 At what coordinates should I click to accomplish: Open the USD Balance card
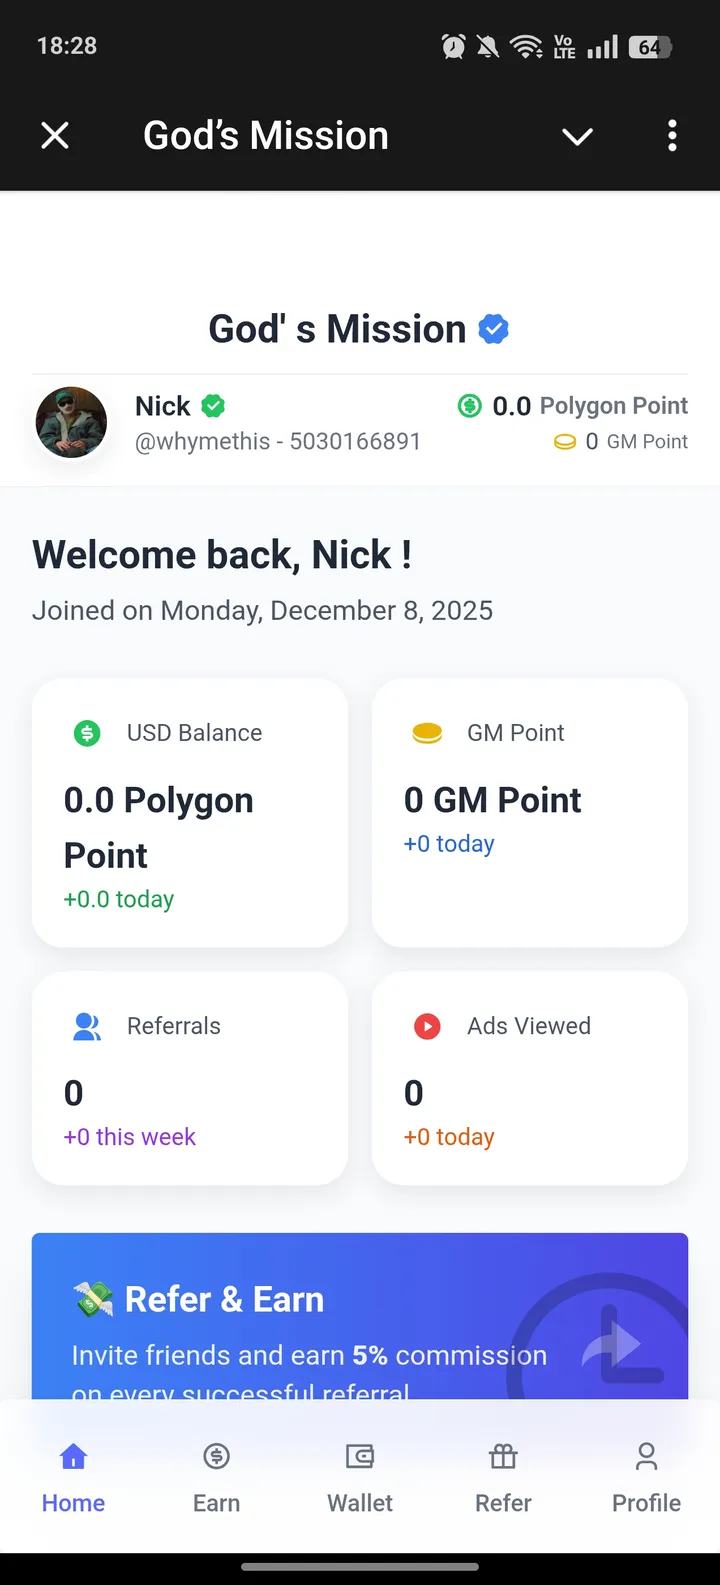[x=190, y=813]
